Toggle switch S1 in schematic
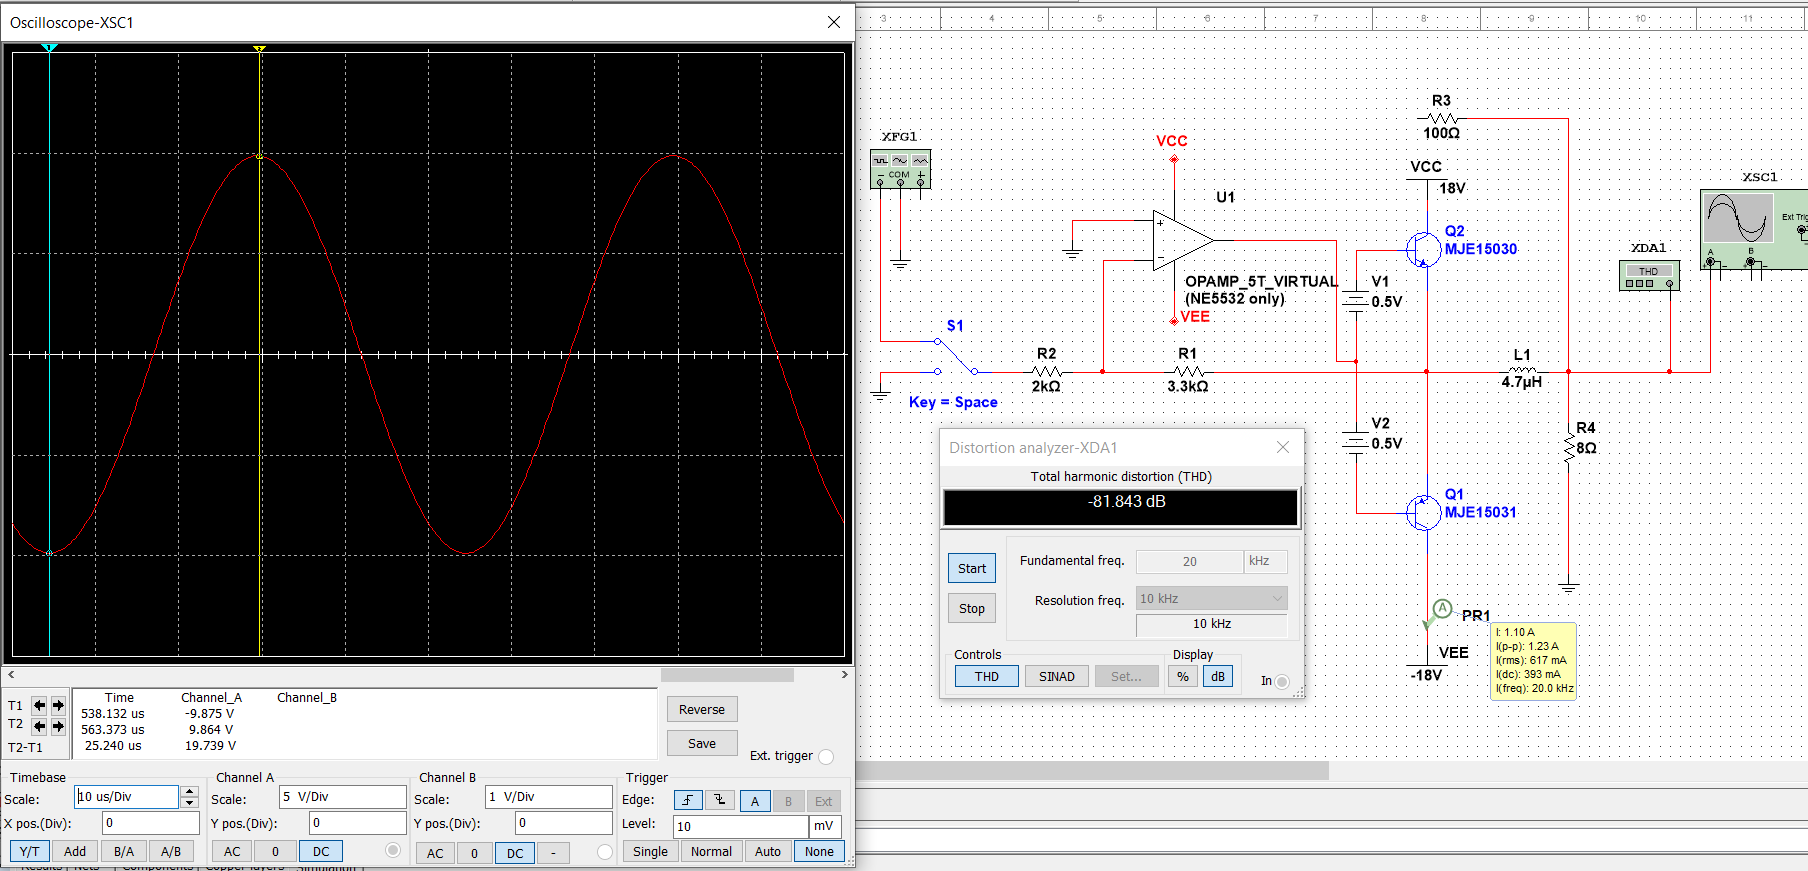This screenshot has height=871, width=1808. tap(955, 356)
